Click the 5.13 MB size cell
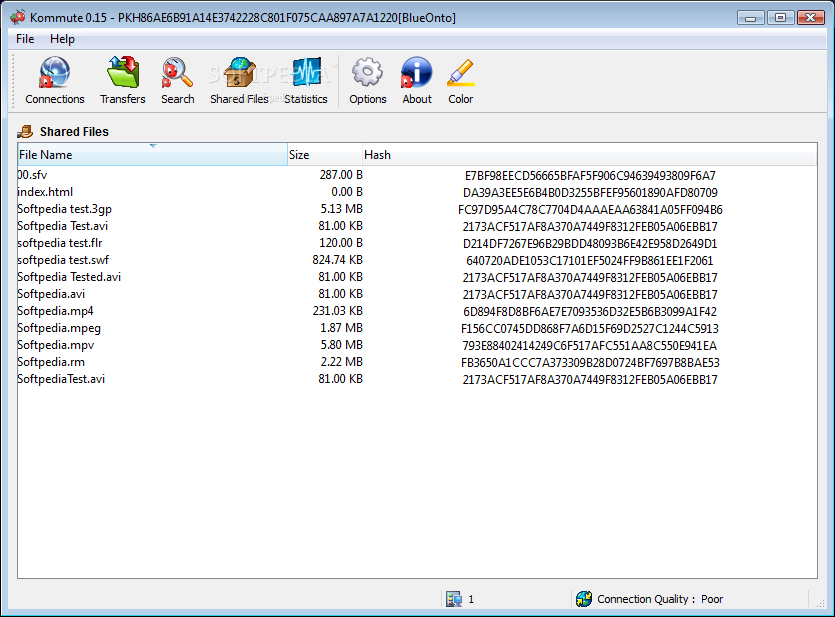 [341, 209]
